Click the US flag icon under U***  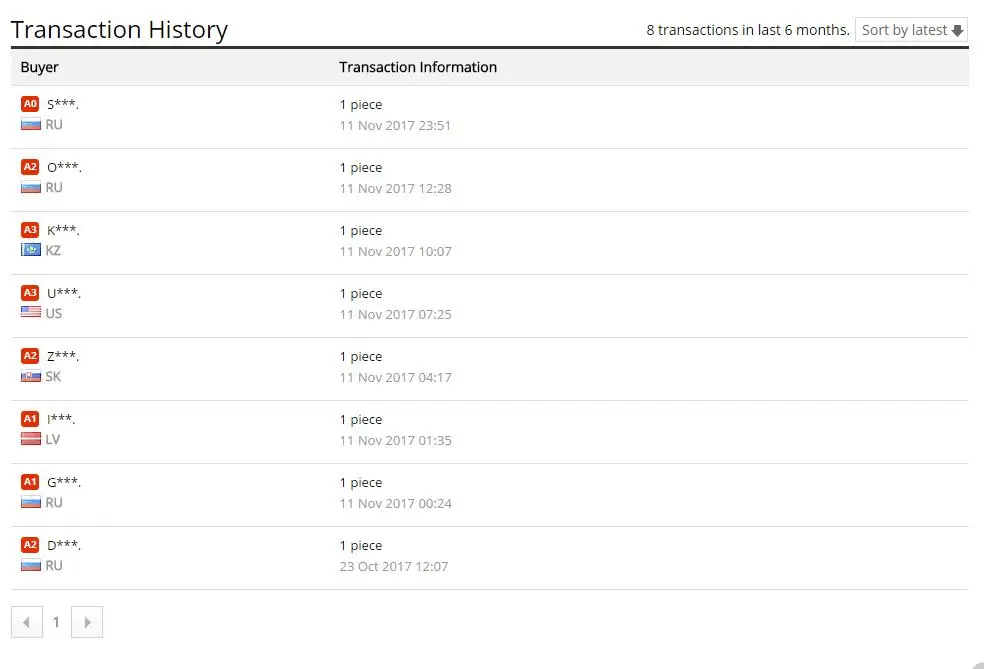[x=31, y=313]
